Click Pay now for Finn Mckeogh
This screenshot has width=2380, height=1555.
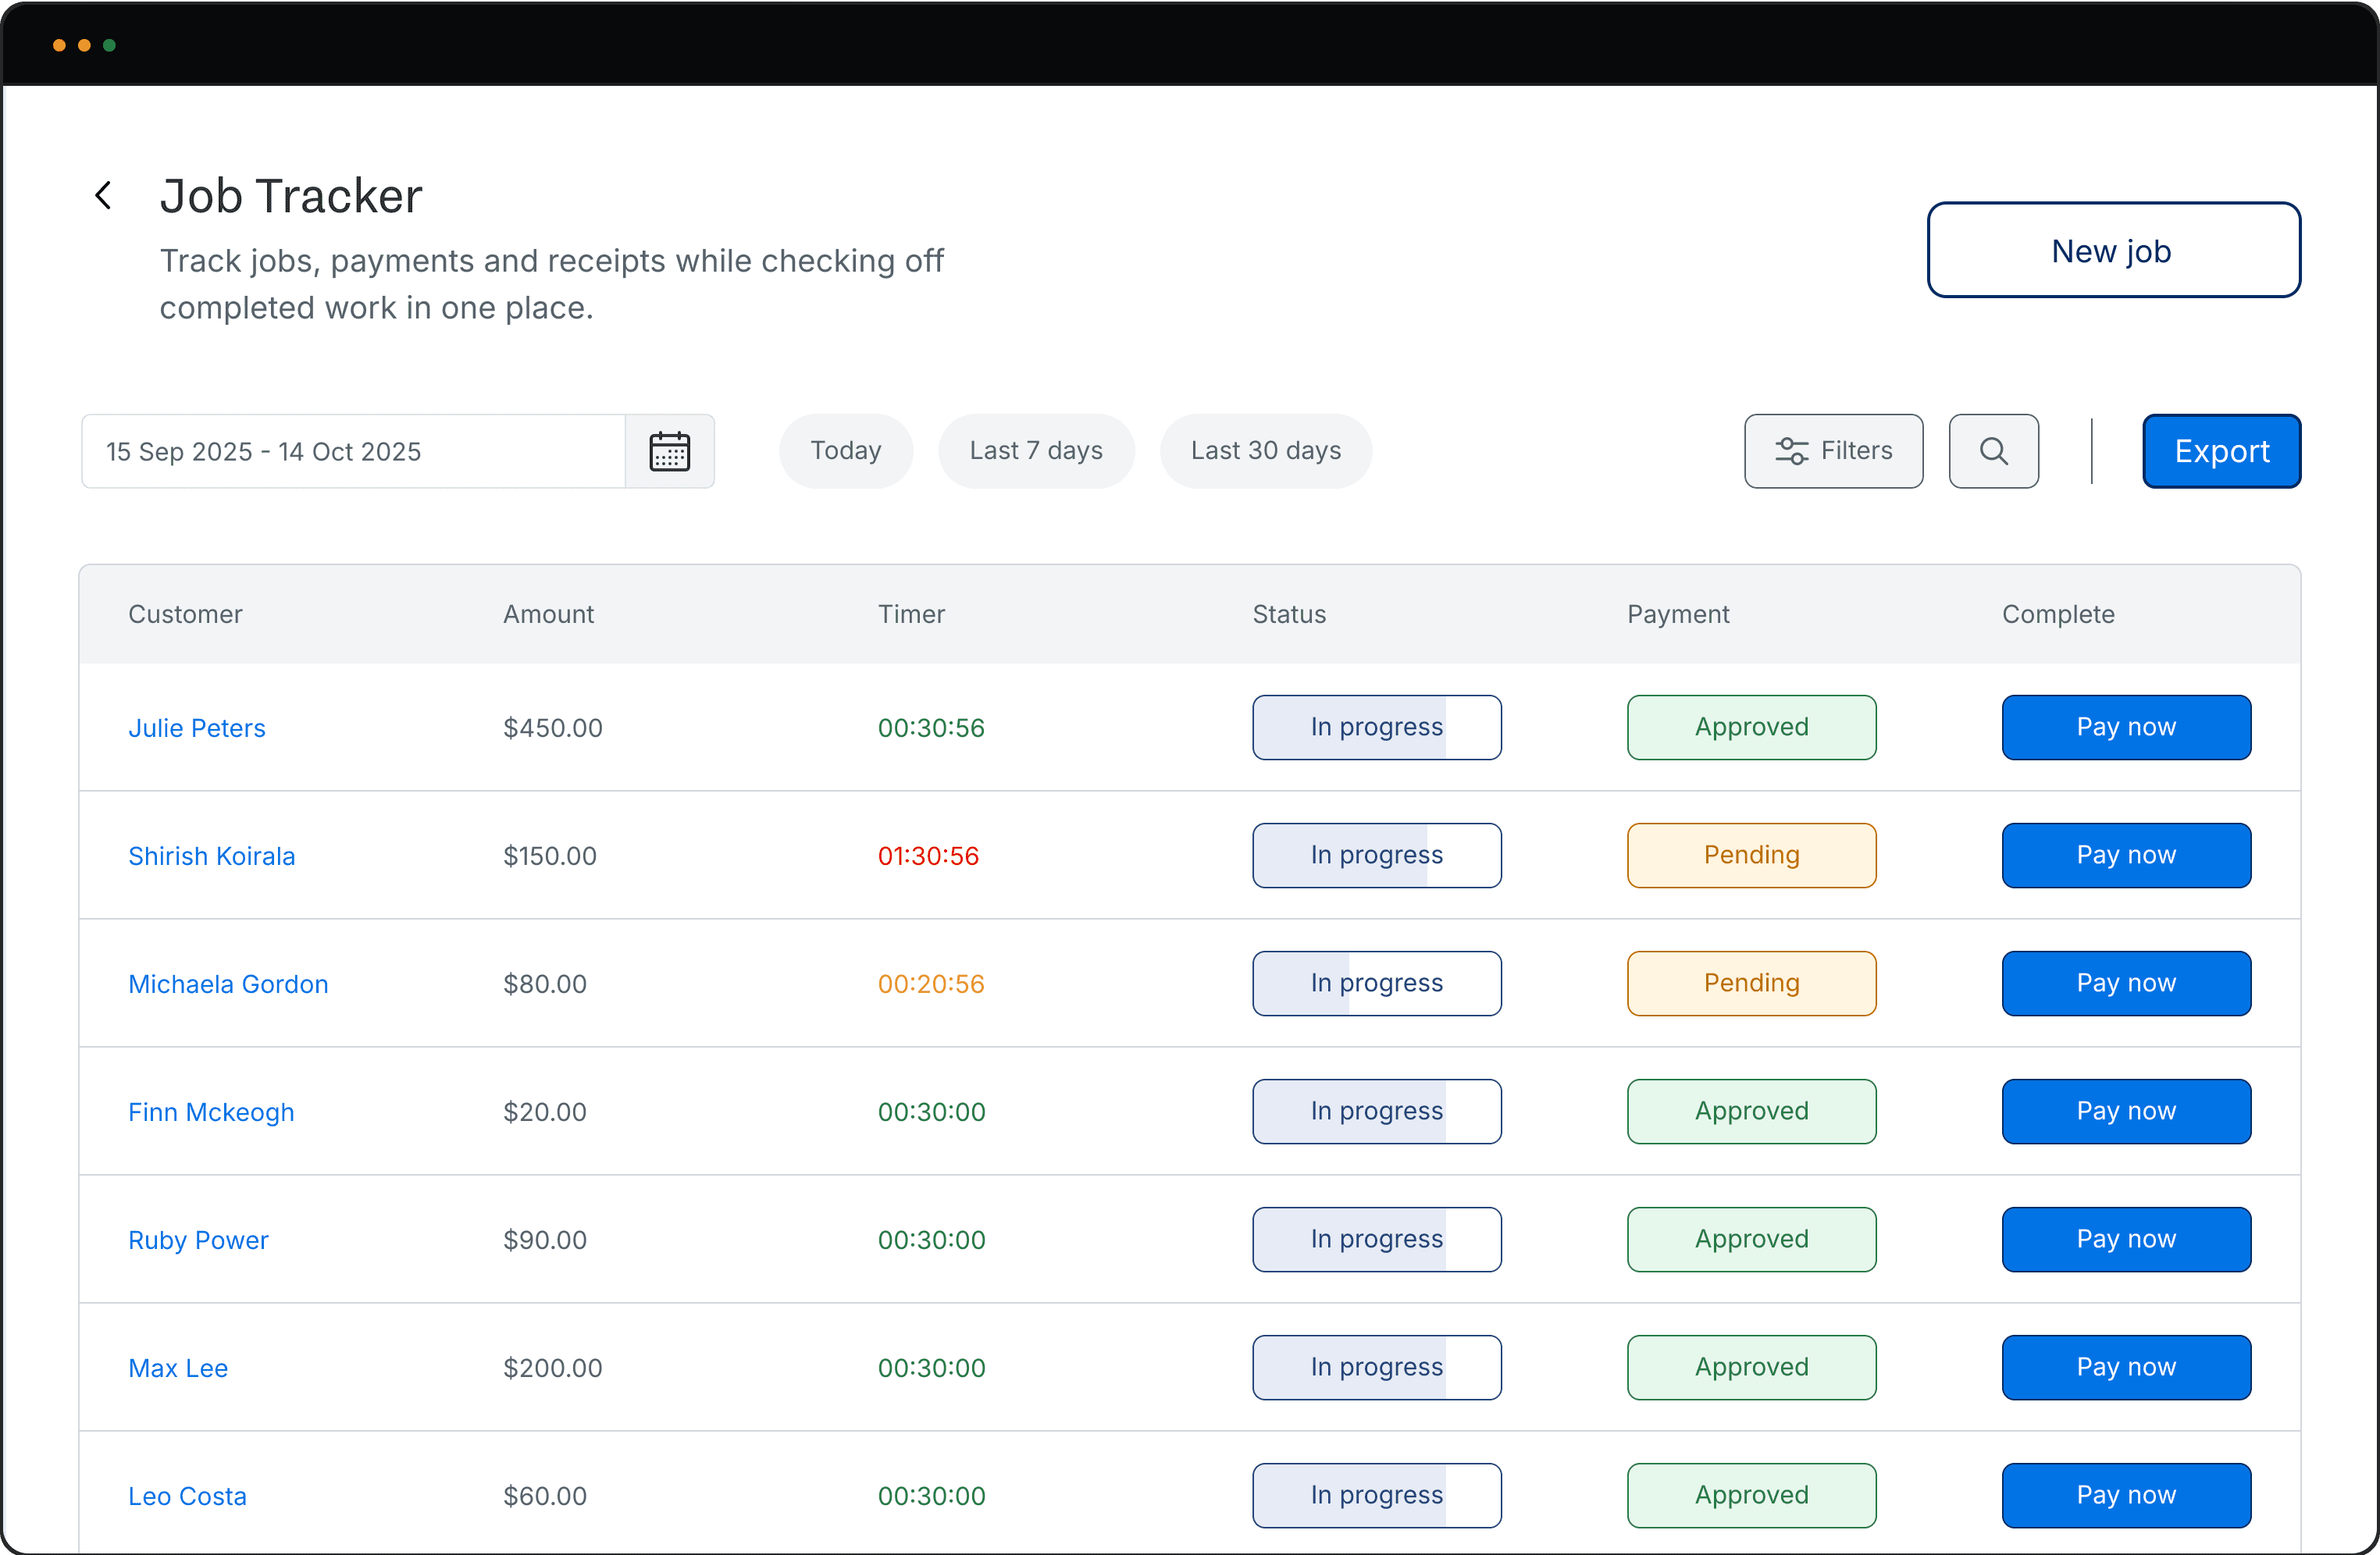(x=2125, y=1111)
